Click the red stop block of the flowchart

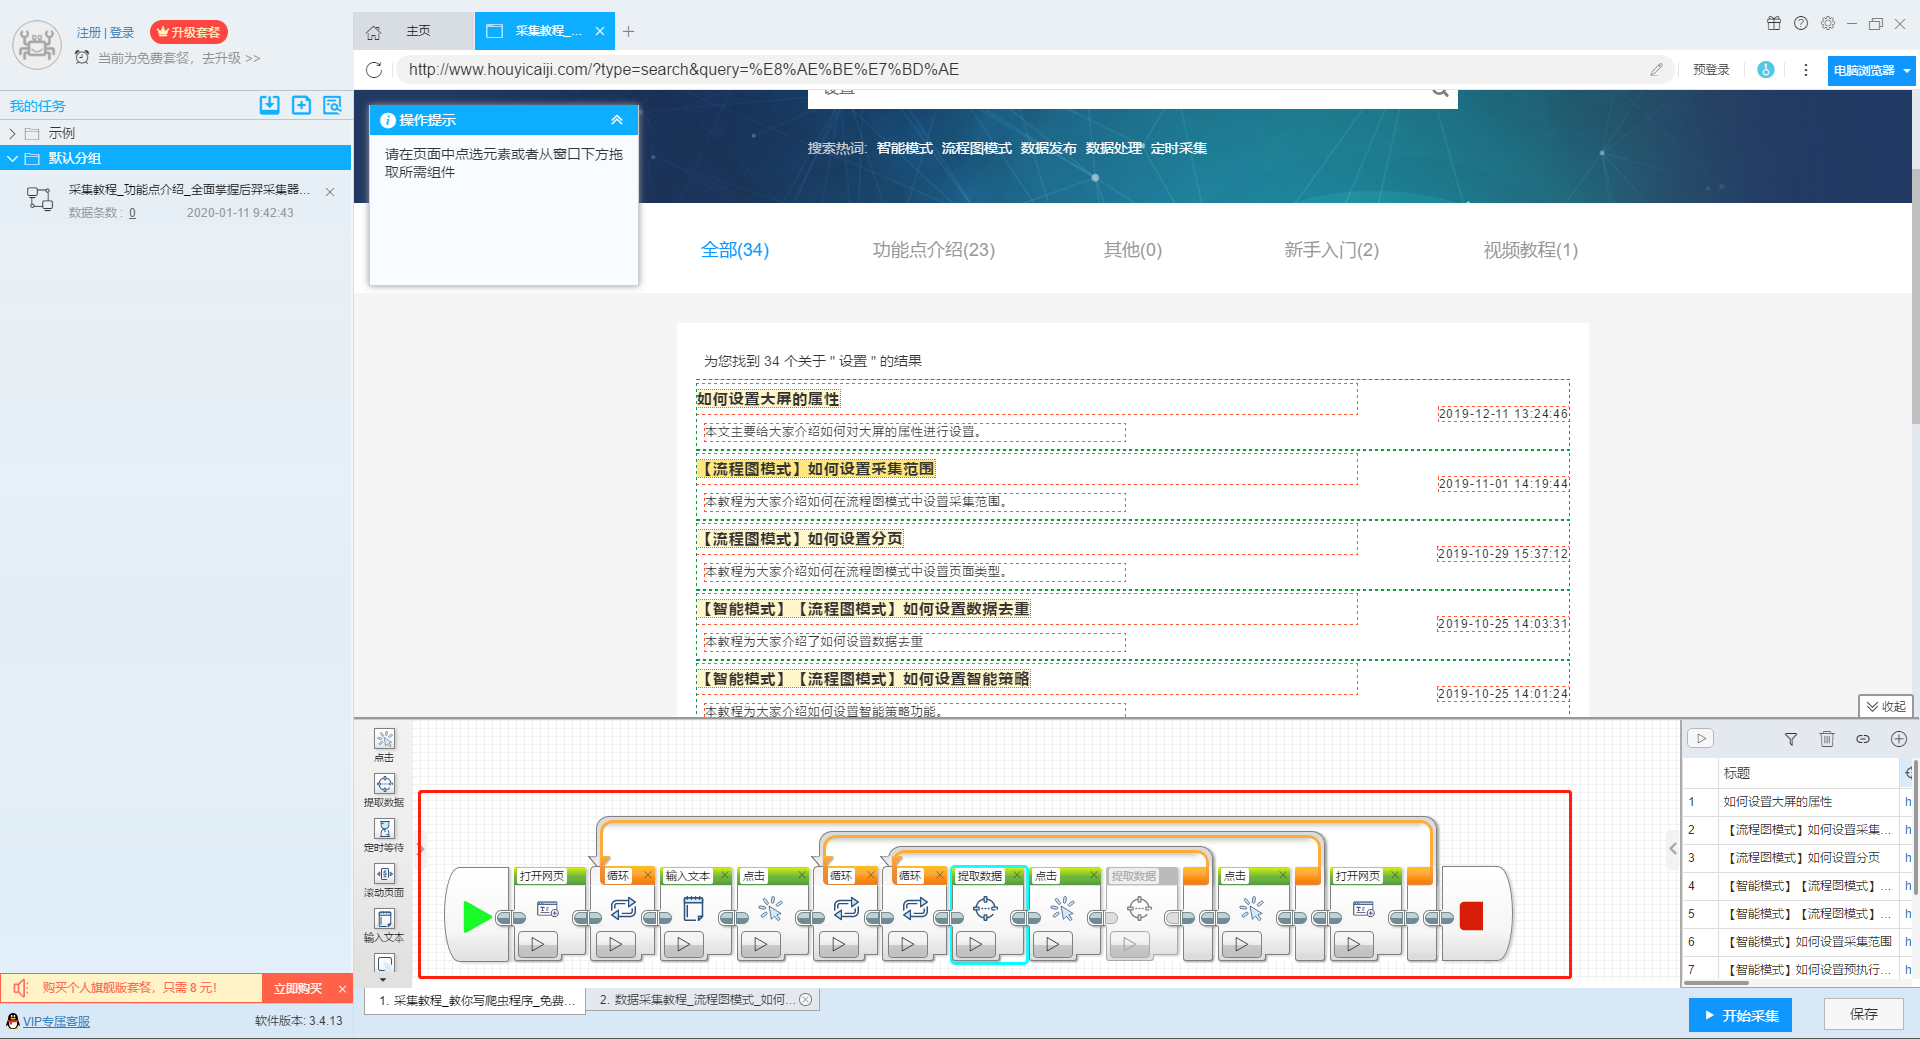1471,916
